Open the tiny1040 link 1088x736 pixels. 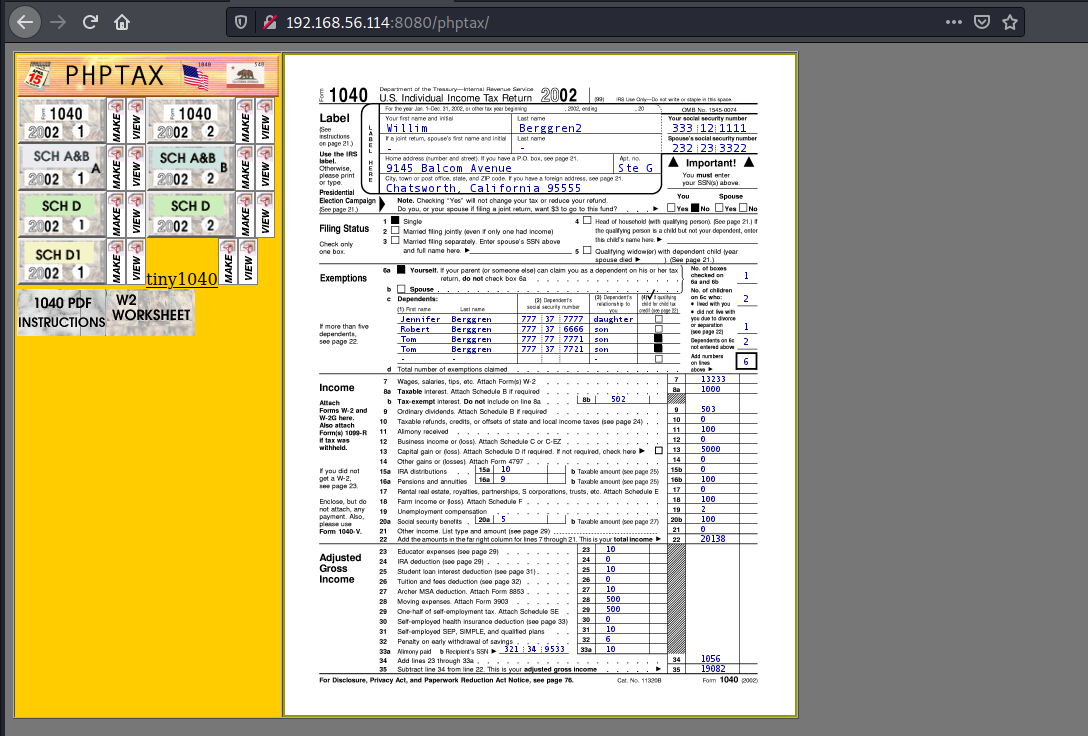[180, 279]
